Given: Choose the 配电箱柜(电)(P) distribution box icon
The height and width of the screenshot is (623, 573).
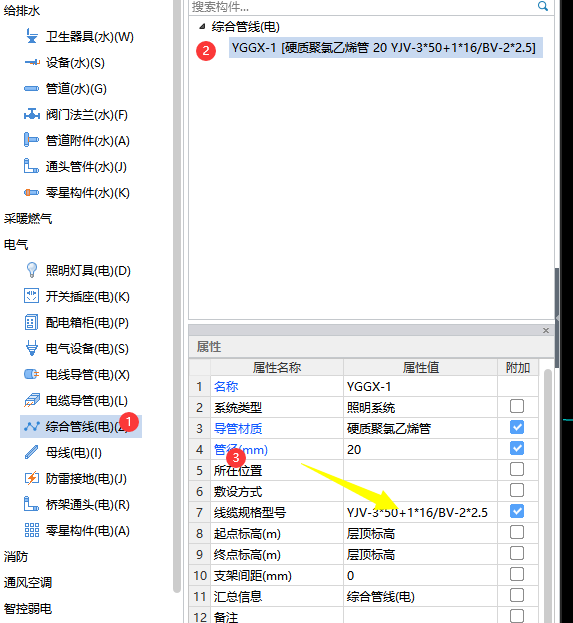Looking at the screenshot, I should (32, 322).
